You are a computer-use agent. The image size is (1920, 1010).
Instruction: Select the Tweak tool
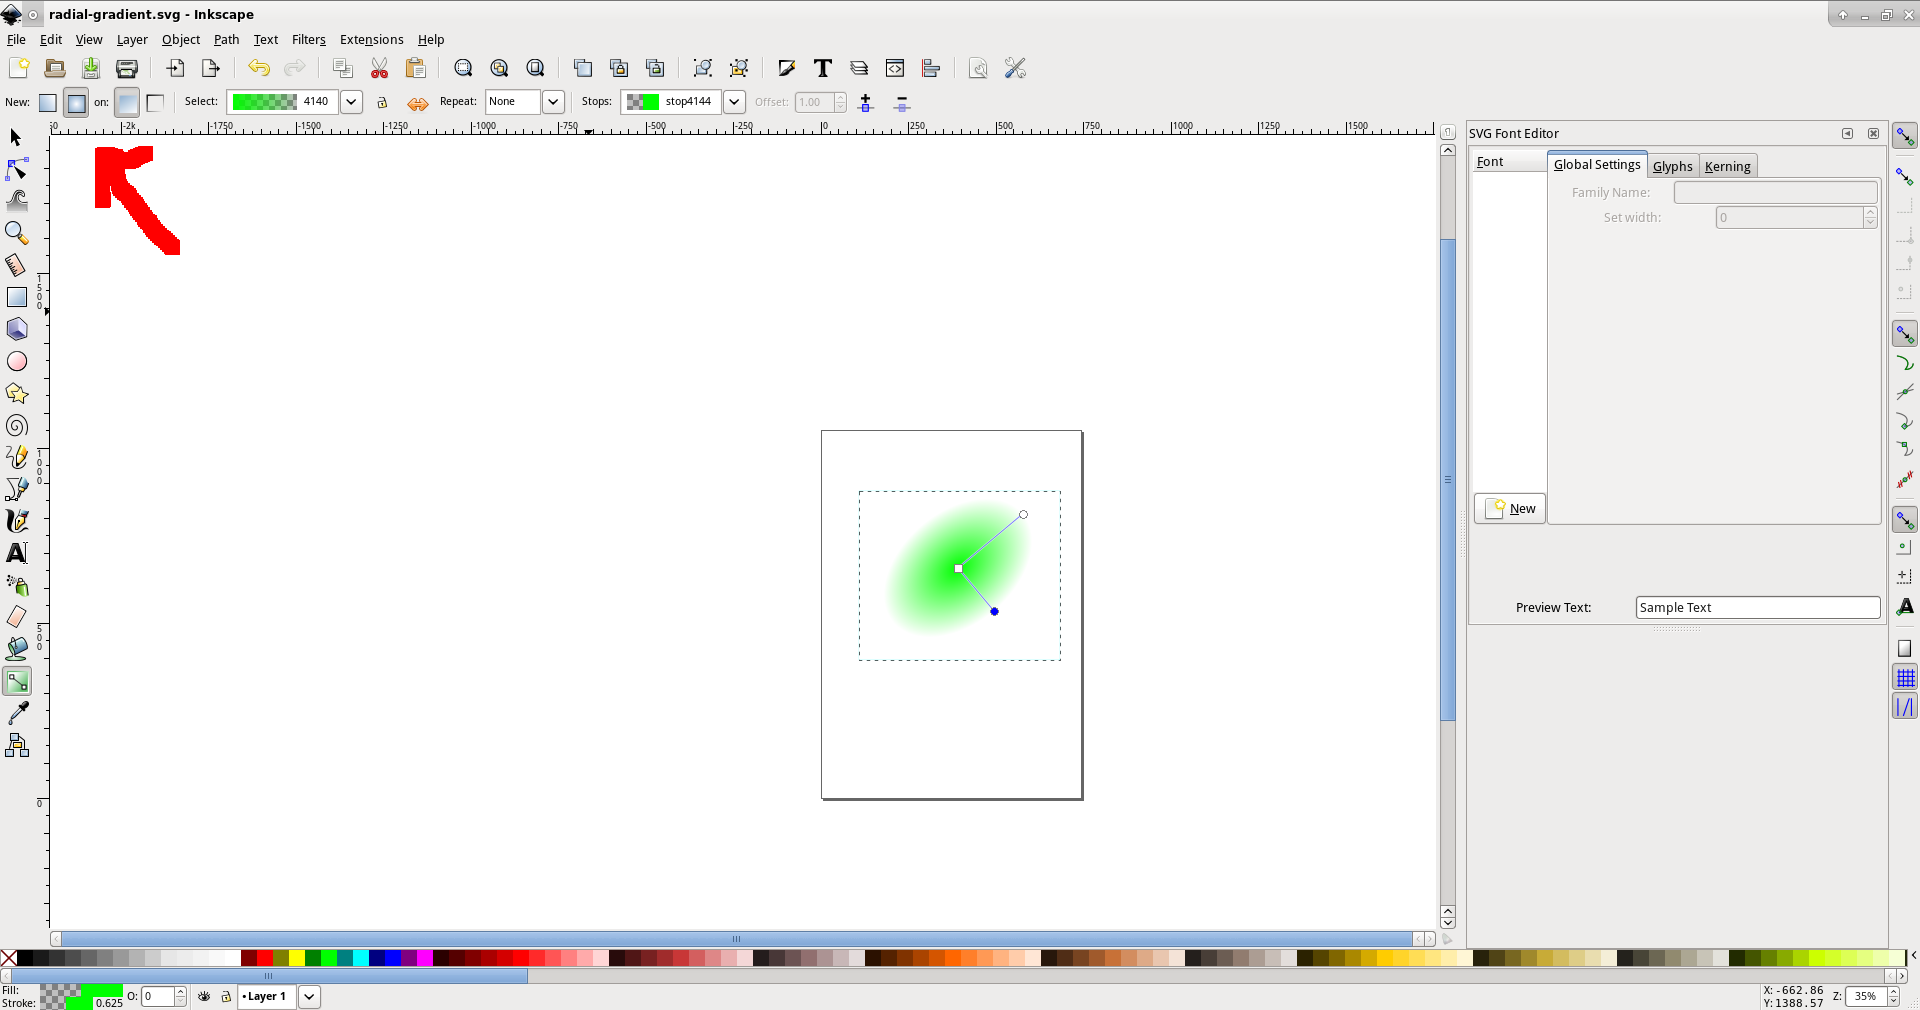pos(17,201)
